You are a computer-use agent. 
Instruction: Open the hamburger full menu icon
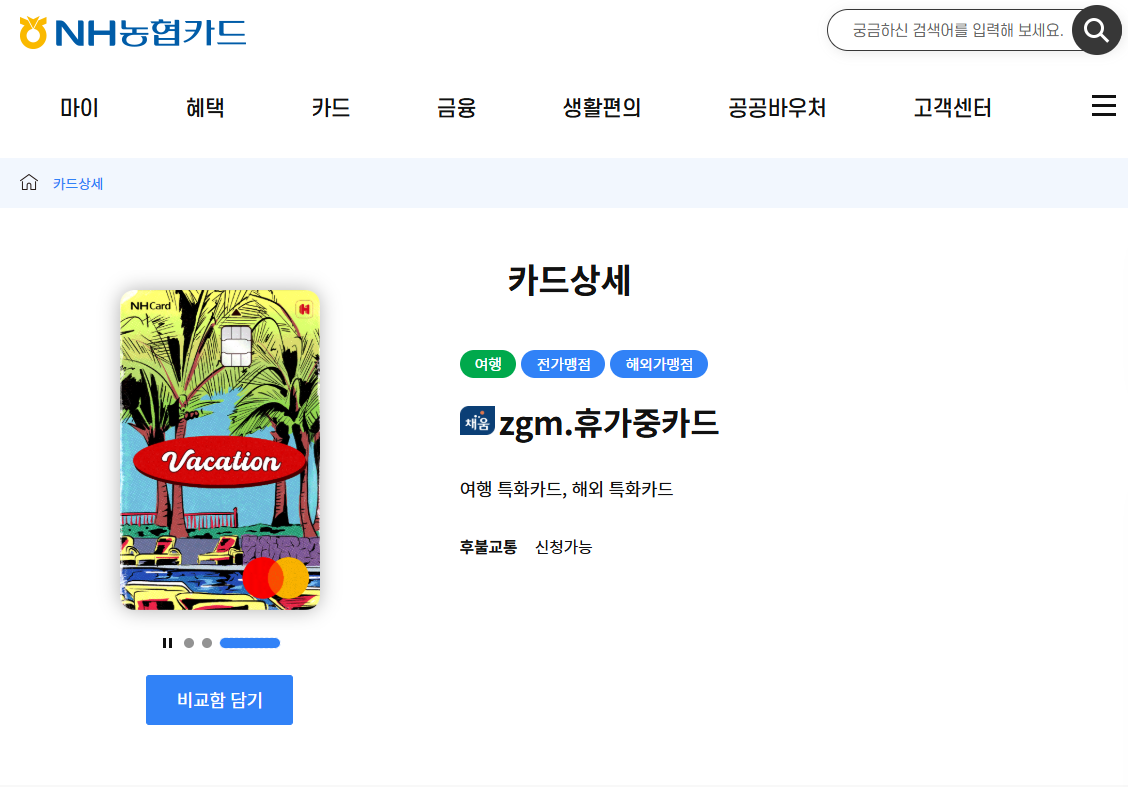tap(1103, 106)
